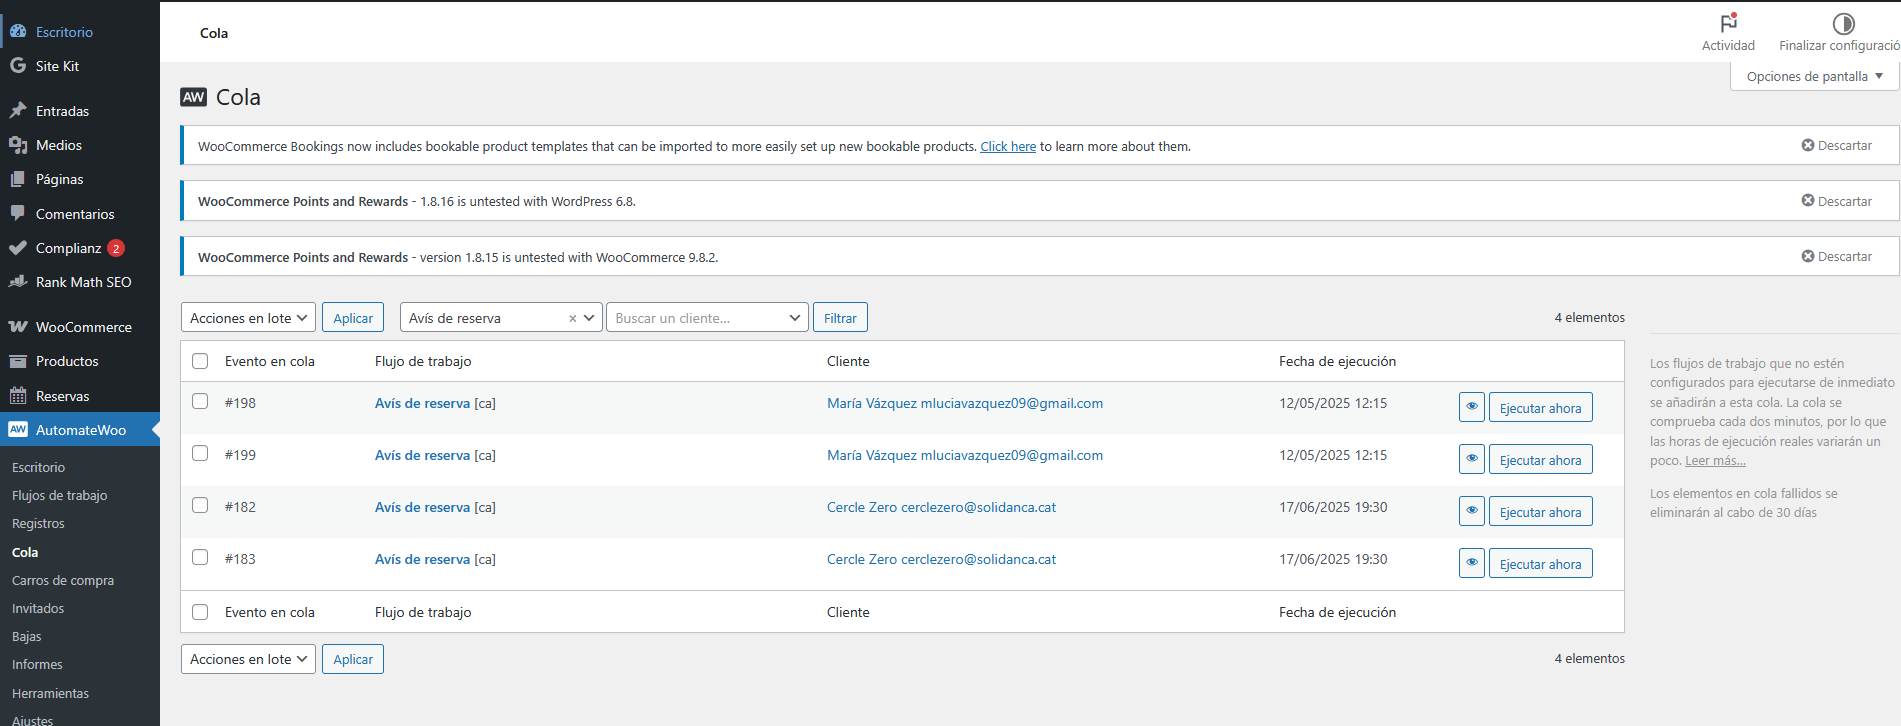1901x726 pixels.
Task: Open the Leer más link in help text
Action: (x=1715, y=461)
